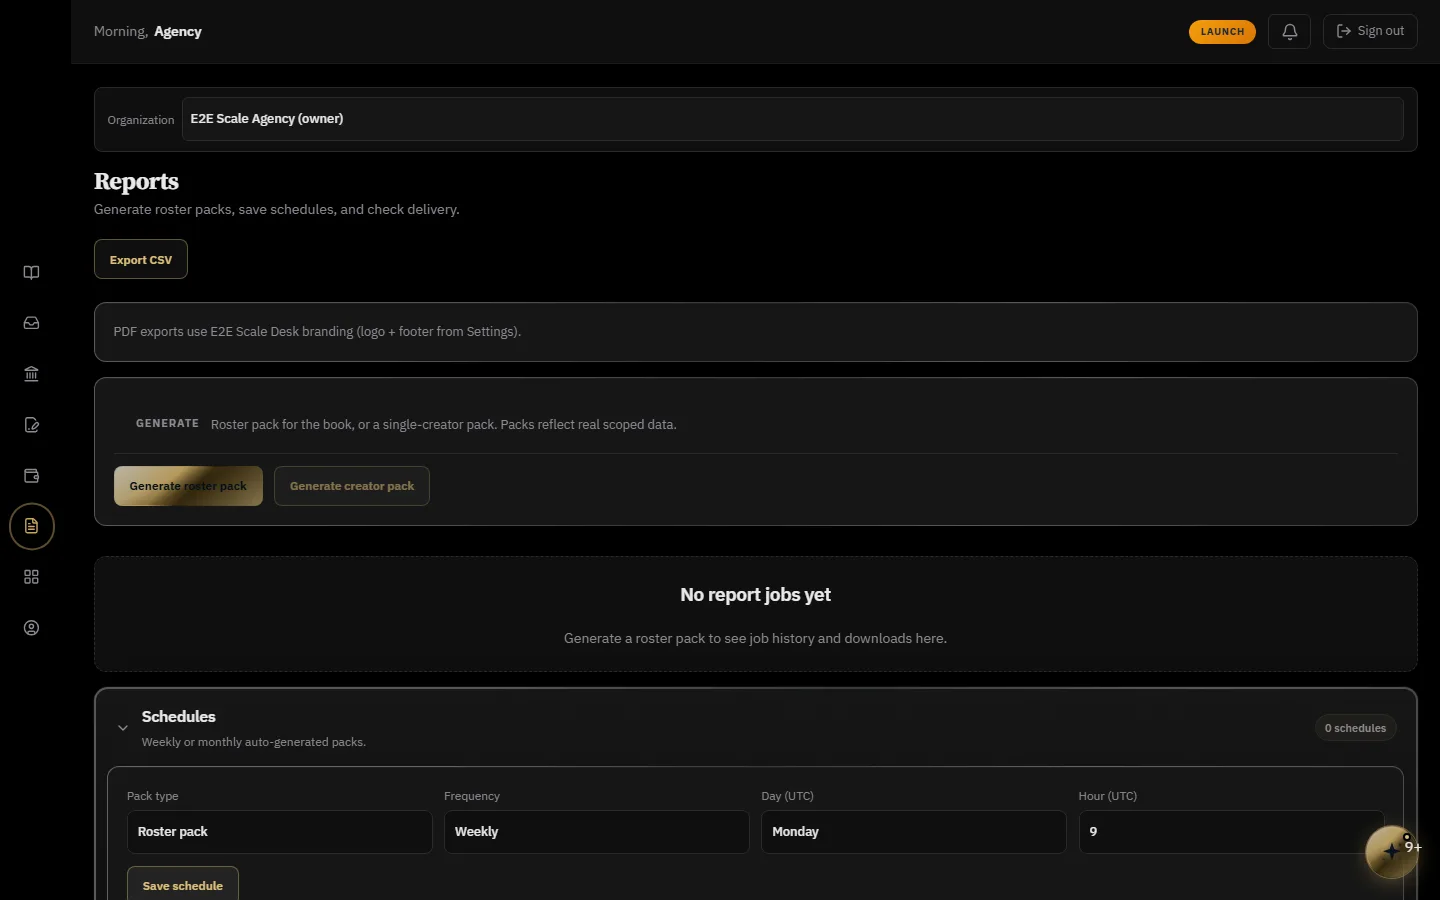Click Export CSV
The height and width of the screenshot is (900, 1440).
coord(141,259)
